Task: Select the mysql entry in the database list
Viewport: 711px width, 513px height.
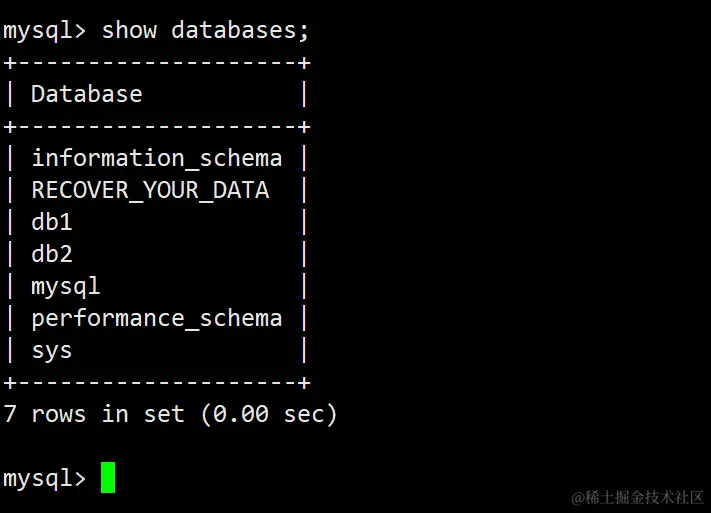Action: tap(66, 286)
